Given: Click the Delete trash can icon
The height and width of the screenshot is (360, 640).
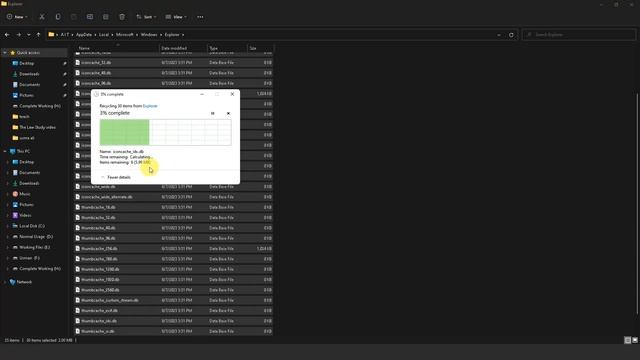Looking at the screenshot, I should pyautogui.click(x=122, y=17).
